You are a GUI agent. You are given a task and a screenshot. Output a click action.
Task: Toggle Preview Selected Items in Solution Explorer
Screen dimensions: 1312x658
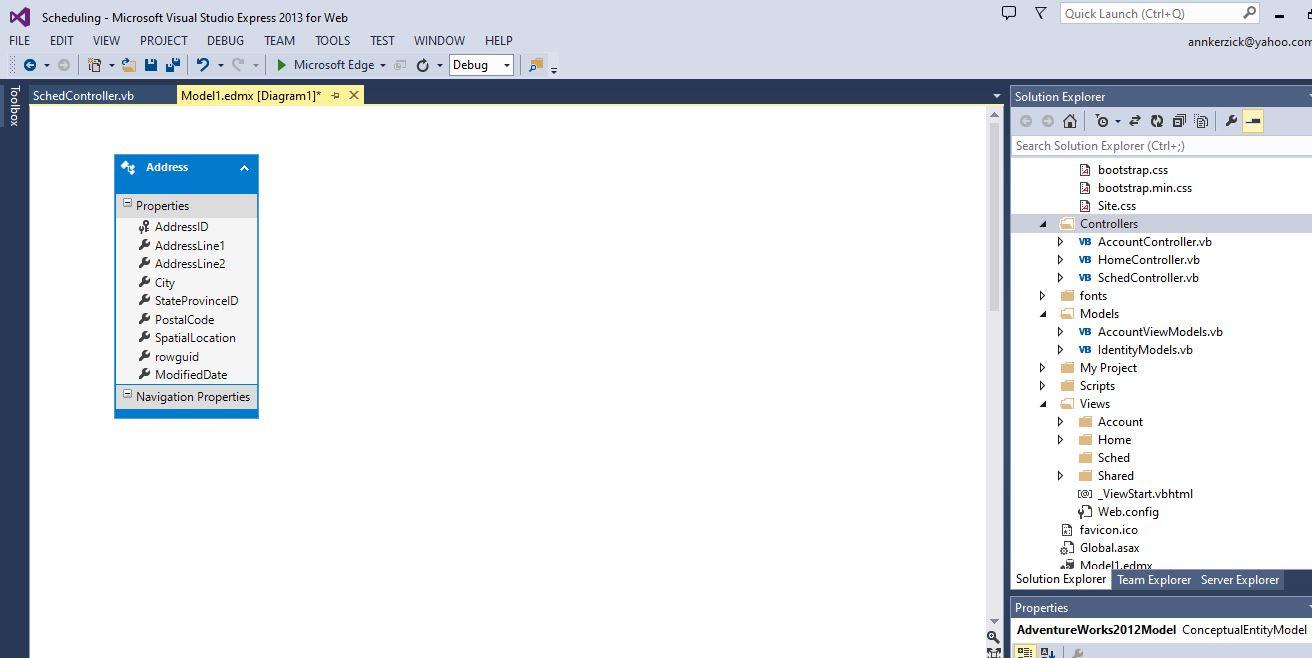[1201, 120]
